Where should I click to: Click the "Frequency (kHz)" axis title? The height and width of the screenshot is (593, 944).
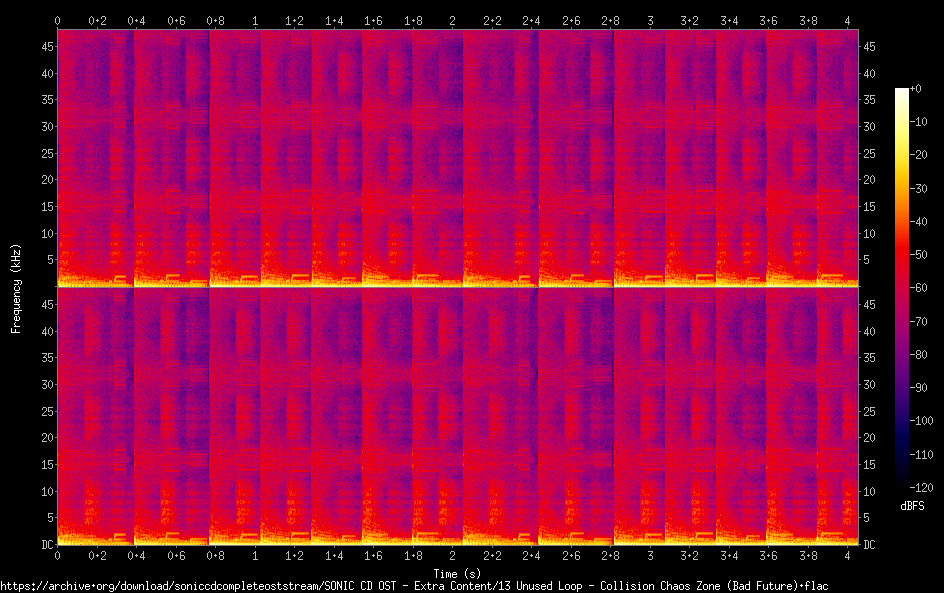tap(16, 288)
